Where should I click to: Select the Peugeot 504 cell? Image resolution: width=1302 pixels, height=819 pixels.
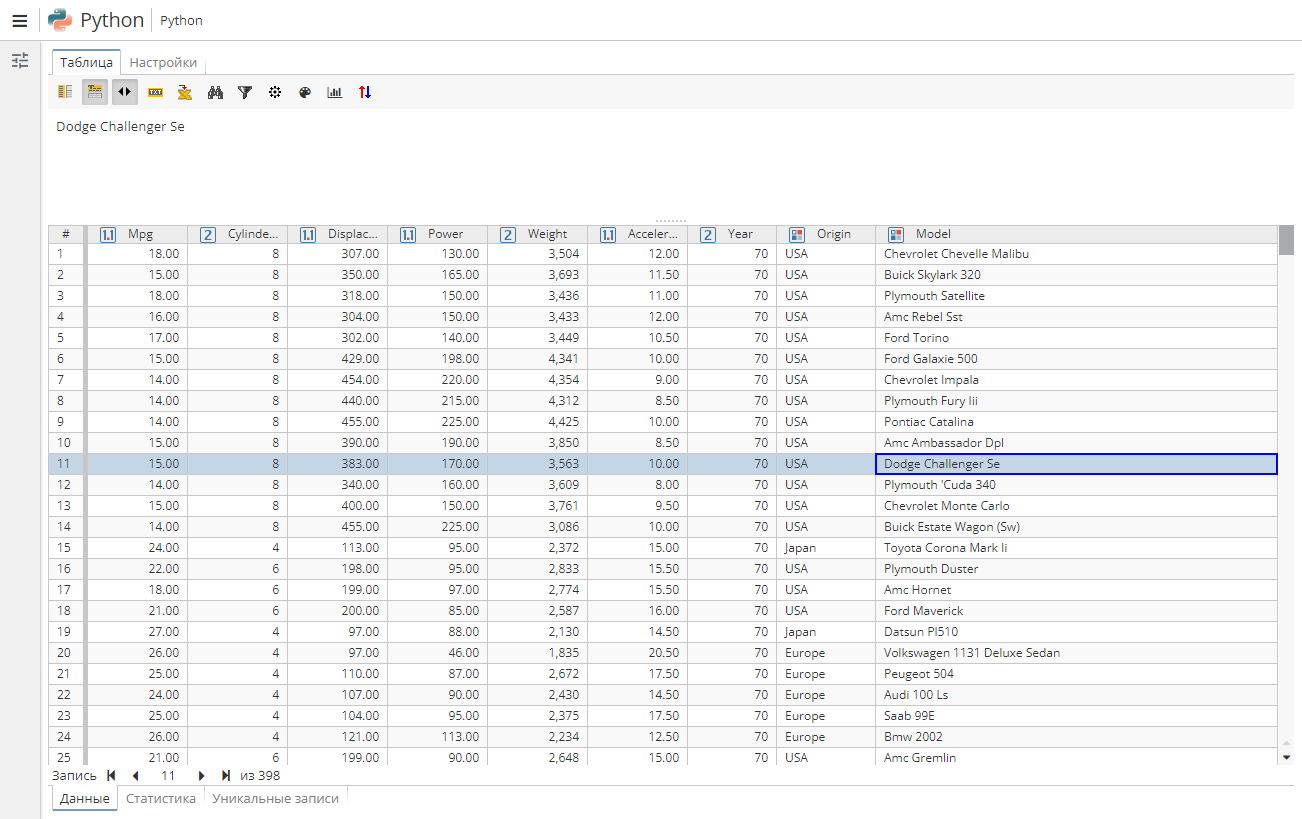[1077, 674]
